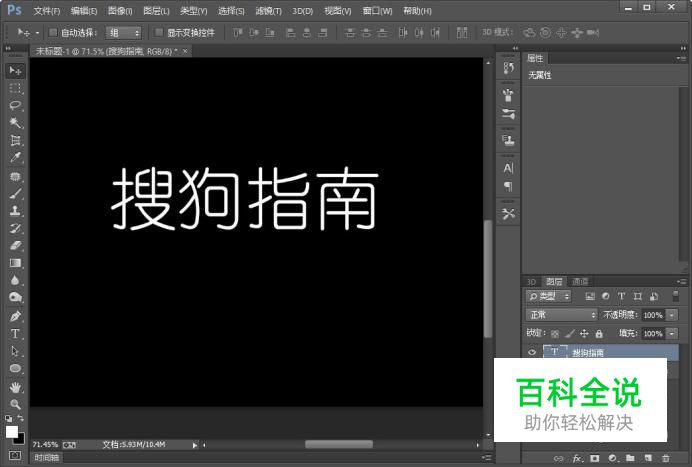
Task: Click the layer style fx icon
Action: [x=577, y=459]
